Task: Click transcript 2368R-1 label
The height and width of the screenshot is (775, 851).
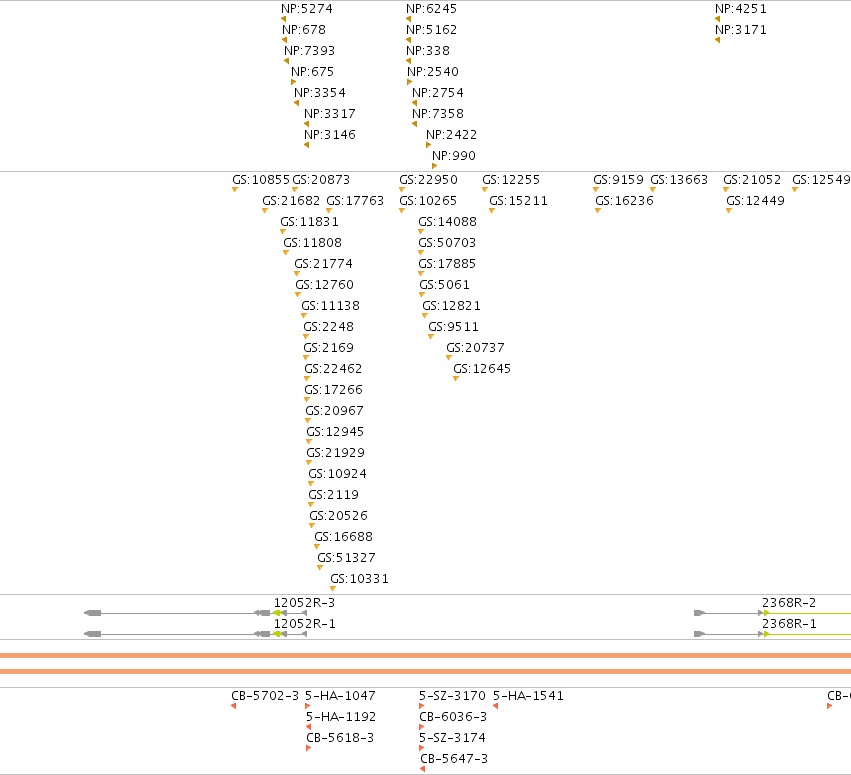Action: click(x=789, y=624)
